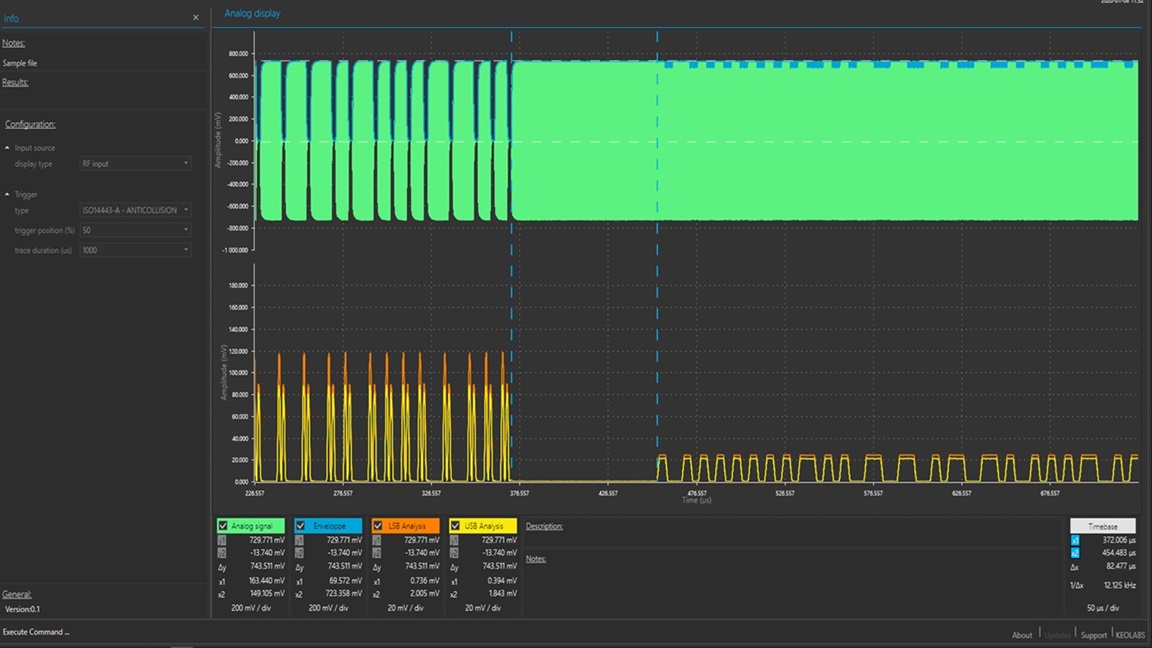Click the Execute Command field

tap(36, 632)
